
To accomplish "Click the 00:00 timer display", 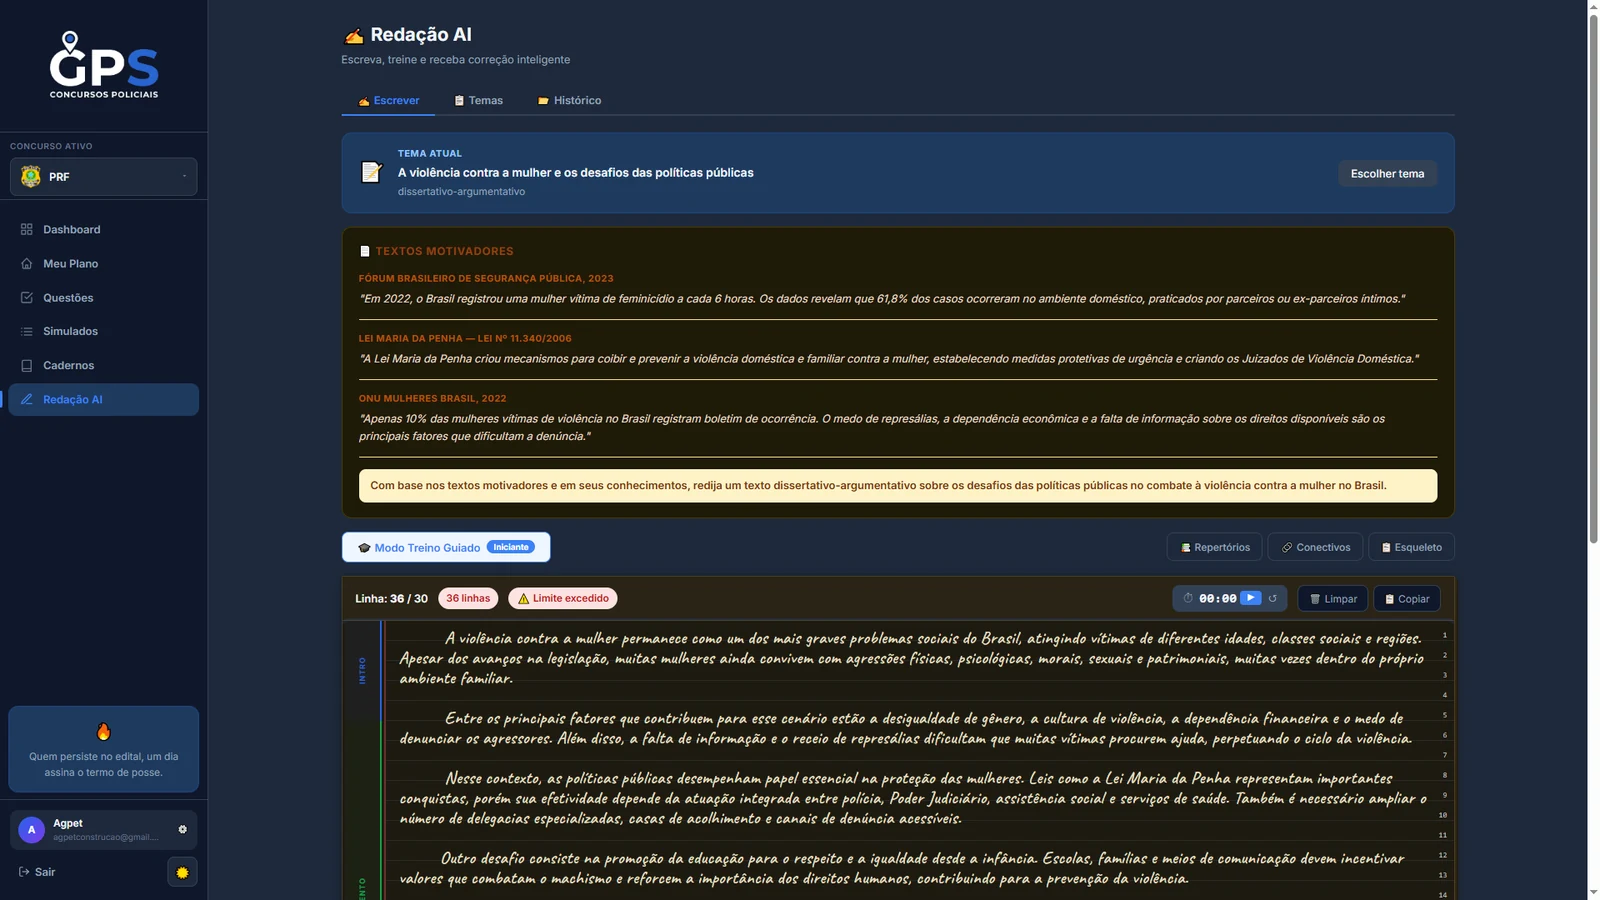I will [1217, 599].
